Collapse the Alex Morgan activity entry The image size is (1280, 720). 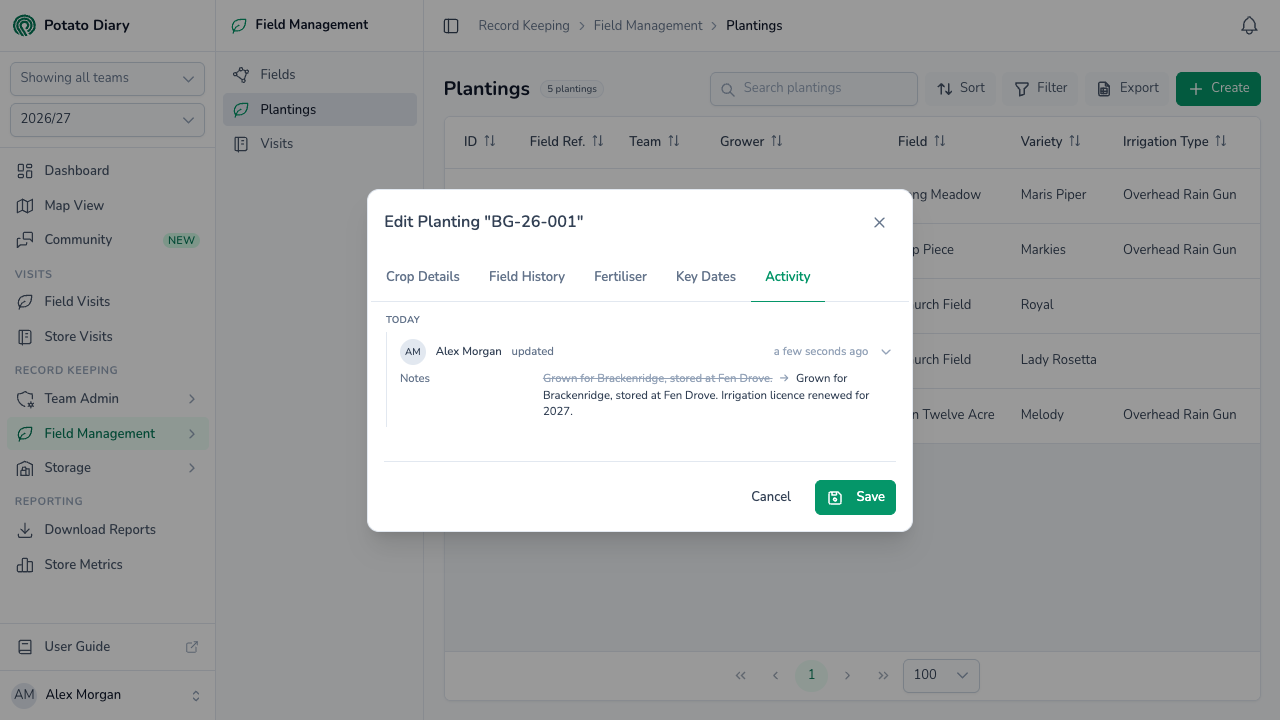pos(886,352)
